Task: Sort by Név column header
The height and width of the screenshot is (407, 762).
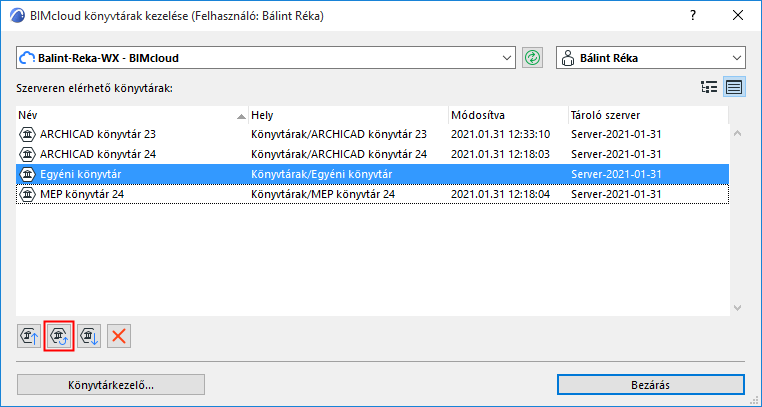Action: (x=132, y=116)
